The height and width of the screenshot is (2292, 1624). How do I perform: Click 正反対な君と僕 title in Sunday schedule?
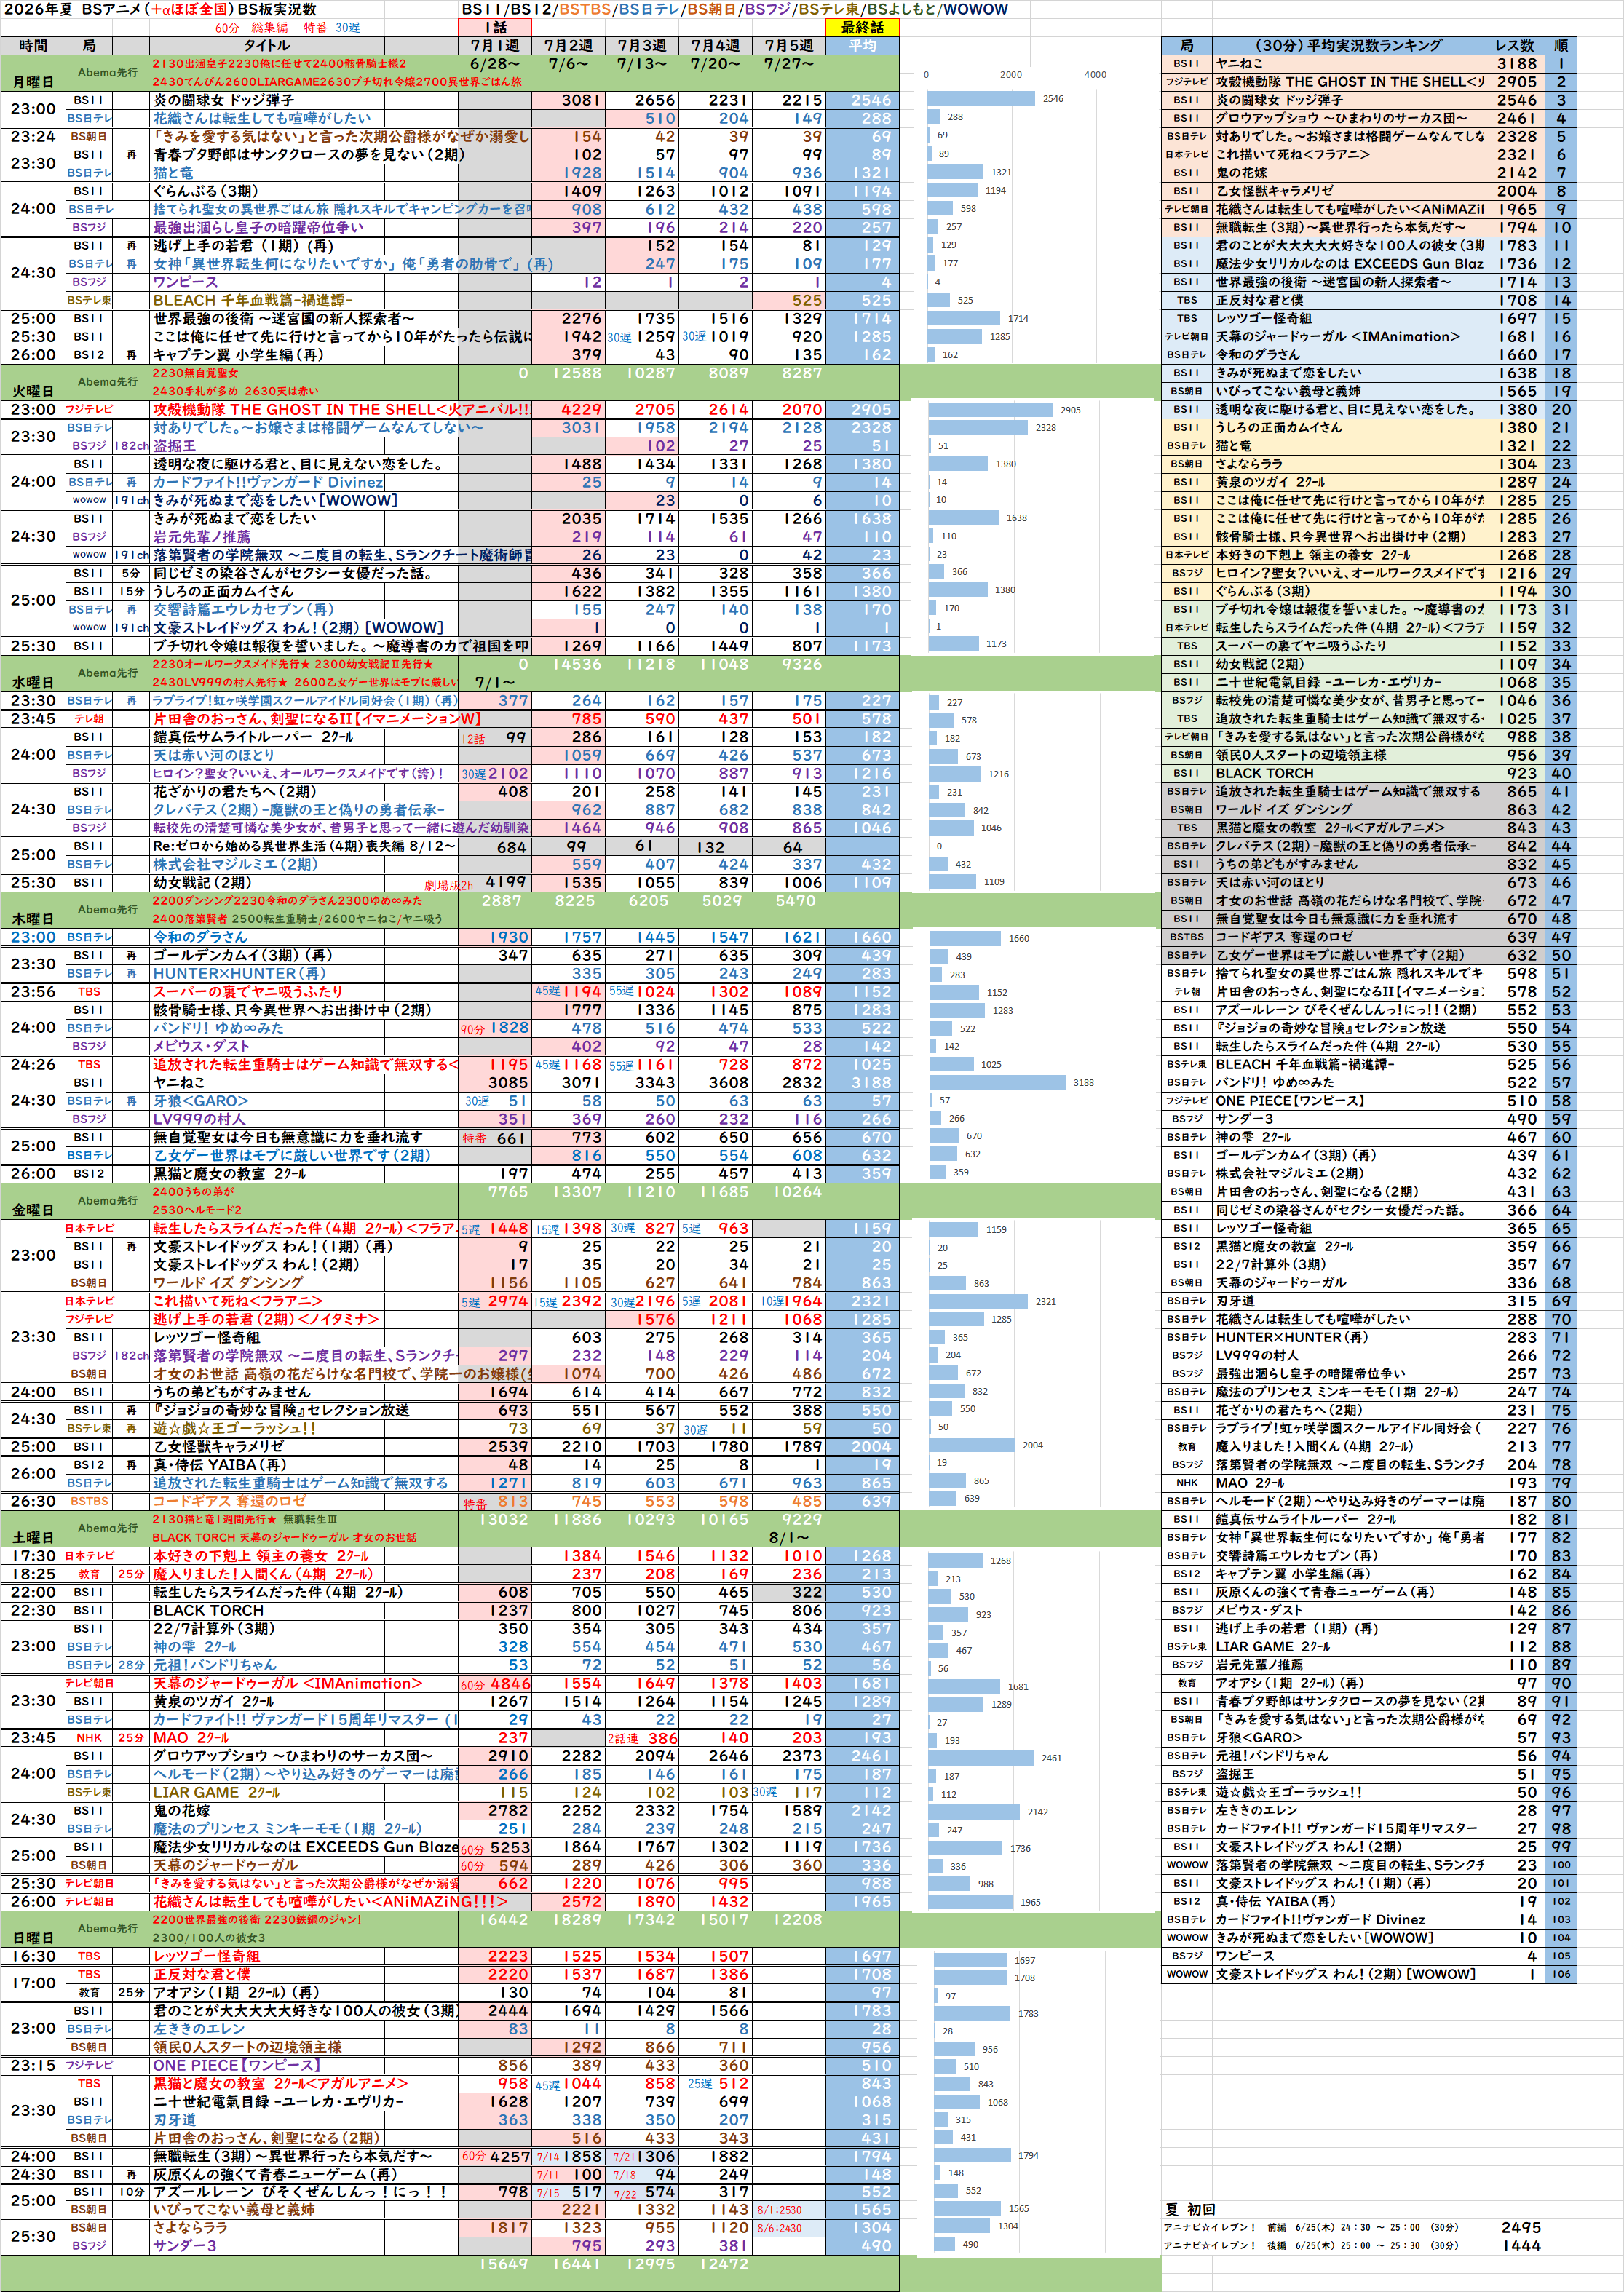tap(202, 1974)
